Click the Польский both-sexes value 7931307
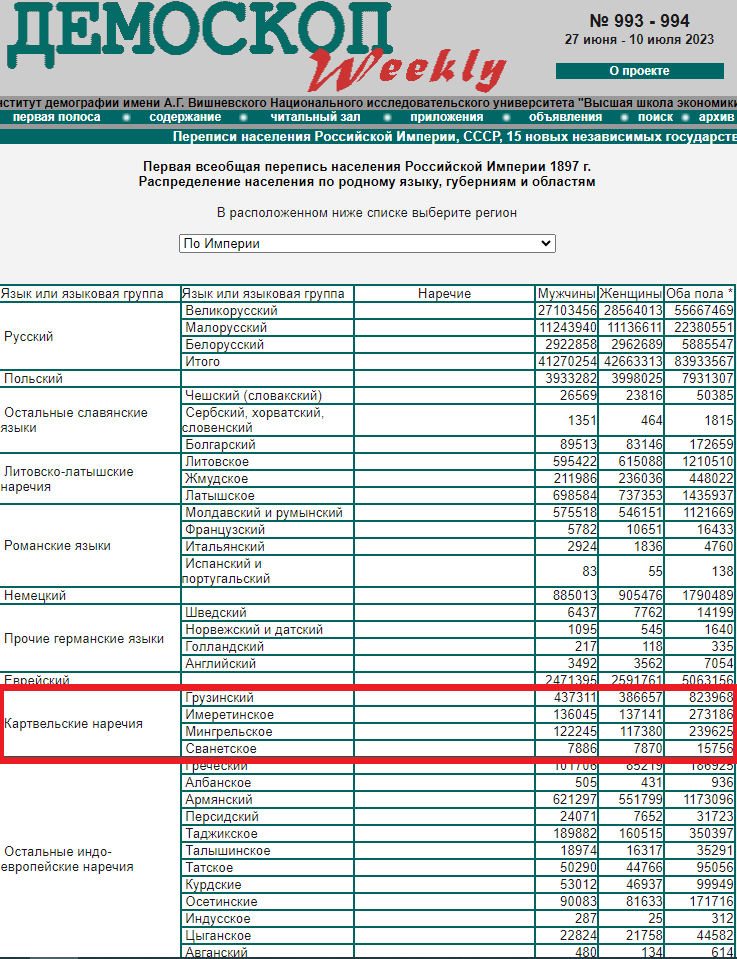The image size is (737, 959). [x=708, y=379]
